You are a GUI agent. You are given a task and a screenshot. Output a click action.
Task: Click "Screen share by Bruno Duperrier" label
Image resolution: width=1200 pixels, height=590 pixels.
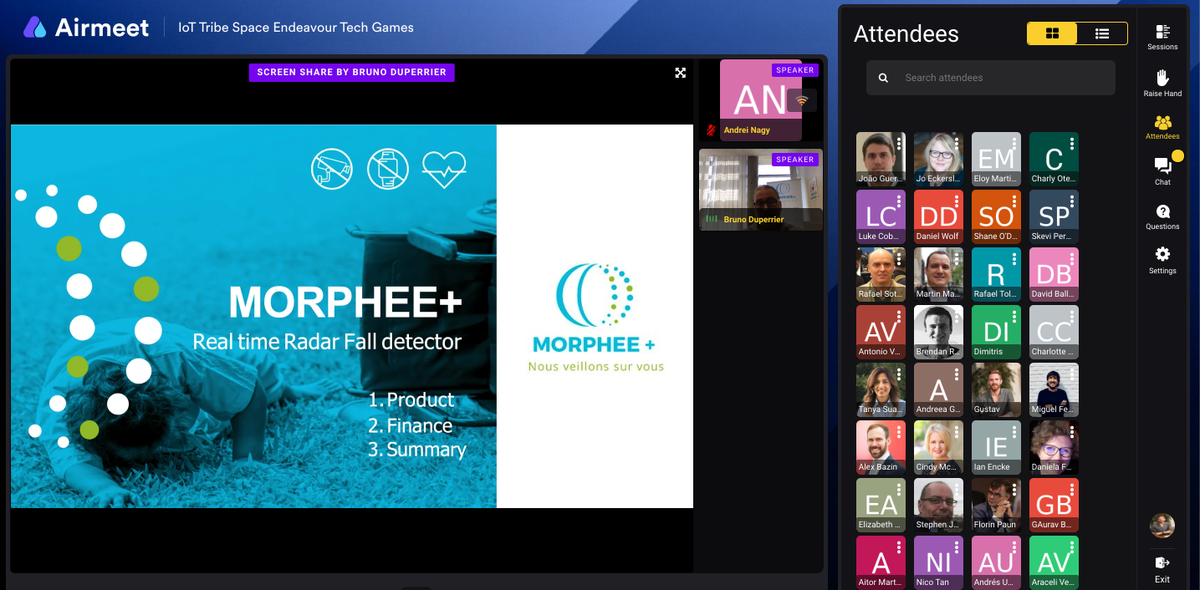pyautogui.click(x=352, y=72)
